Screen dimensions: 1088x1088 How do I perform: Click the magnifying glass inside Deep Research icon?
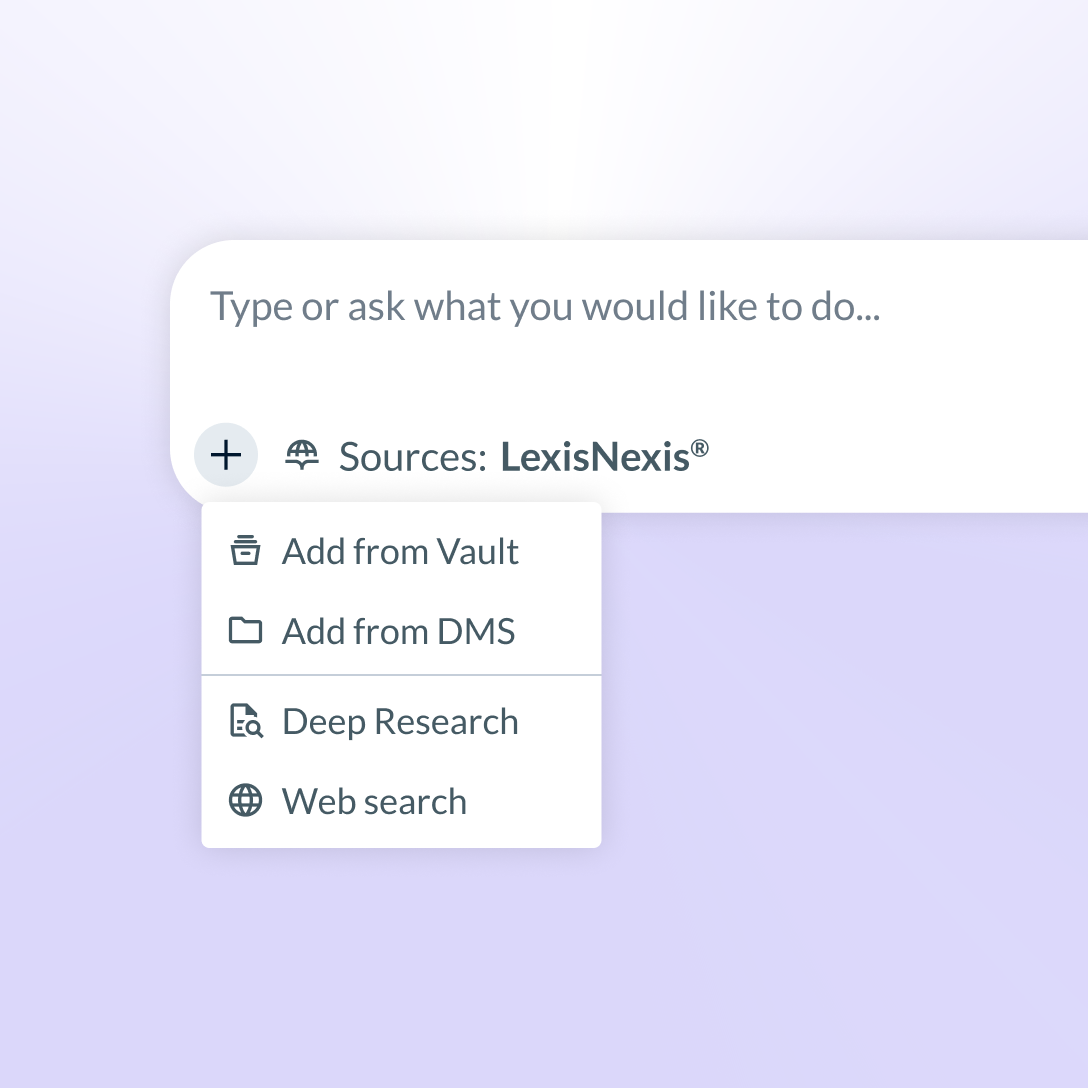click(x=253, y=728)
